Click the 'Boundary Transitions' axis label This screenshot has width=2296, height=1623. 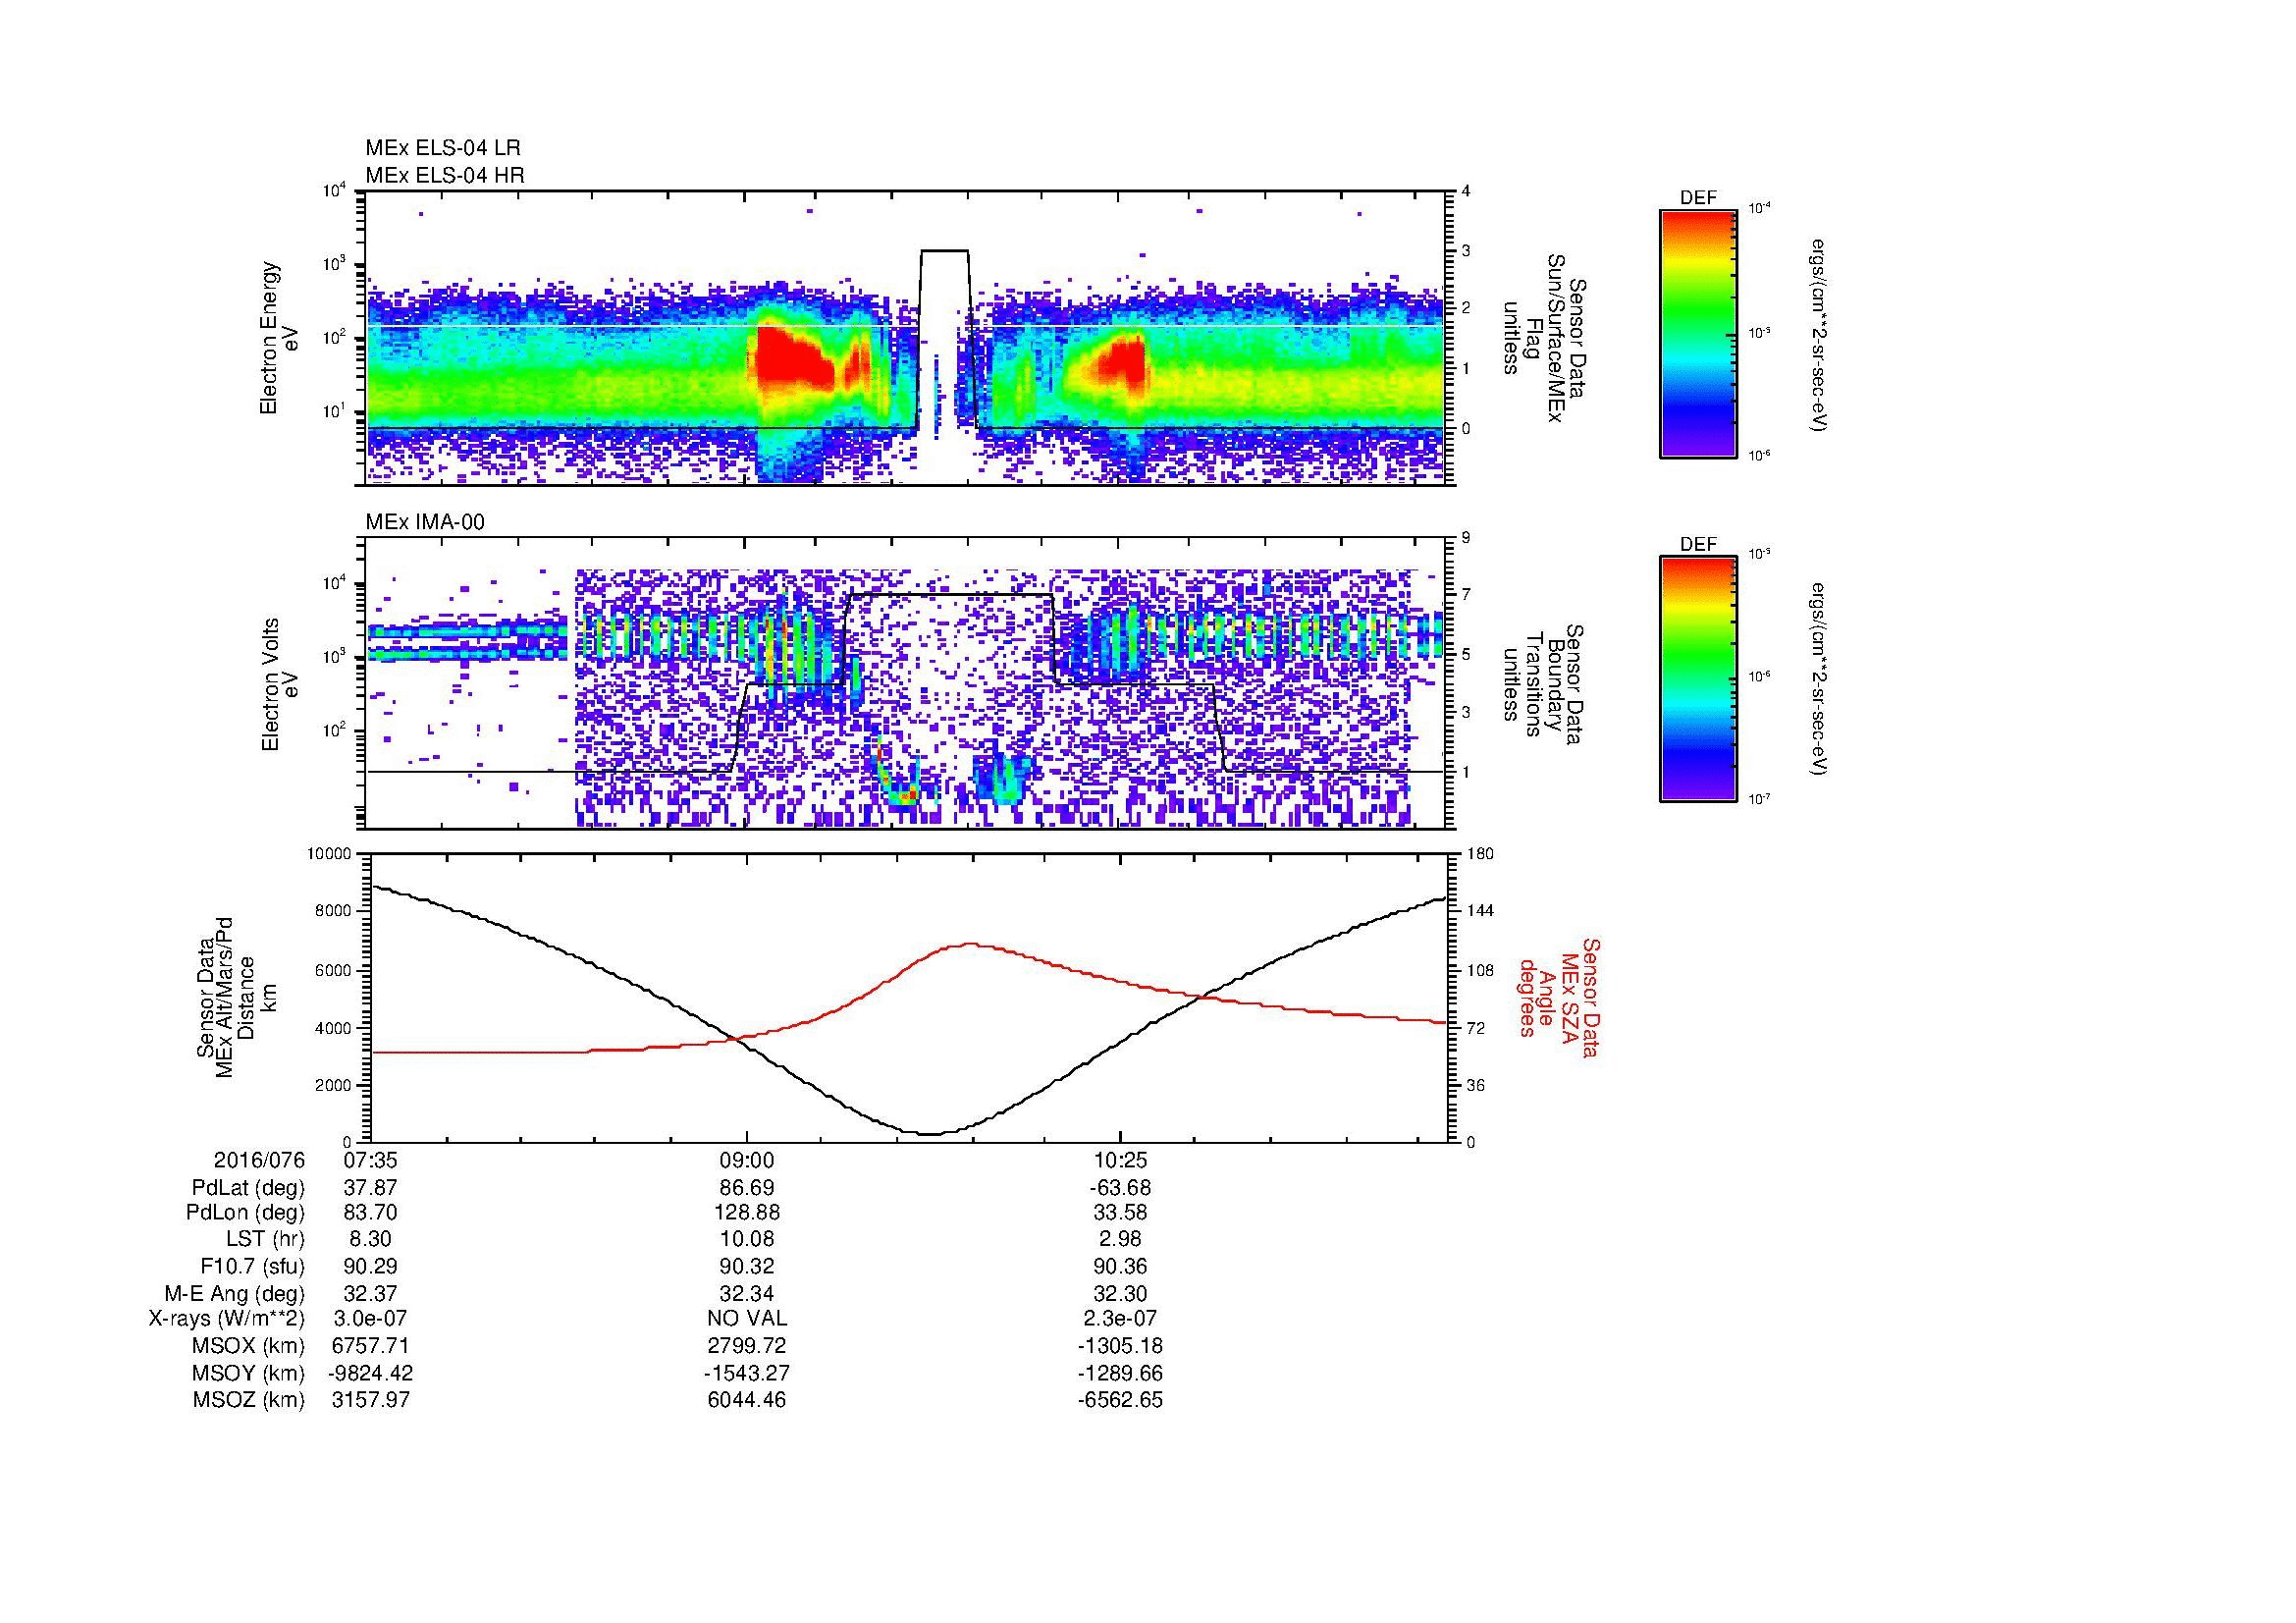coord(1545,685)
